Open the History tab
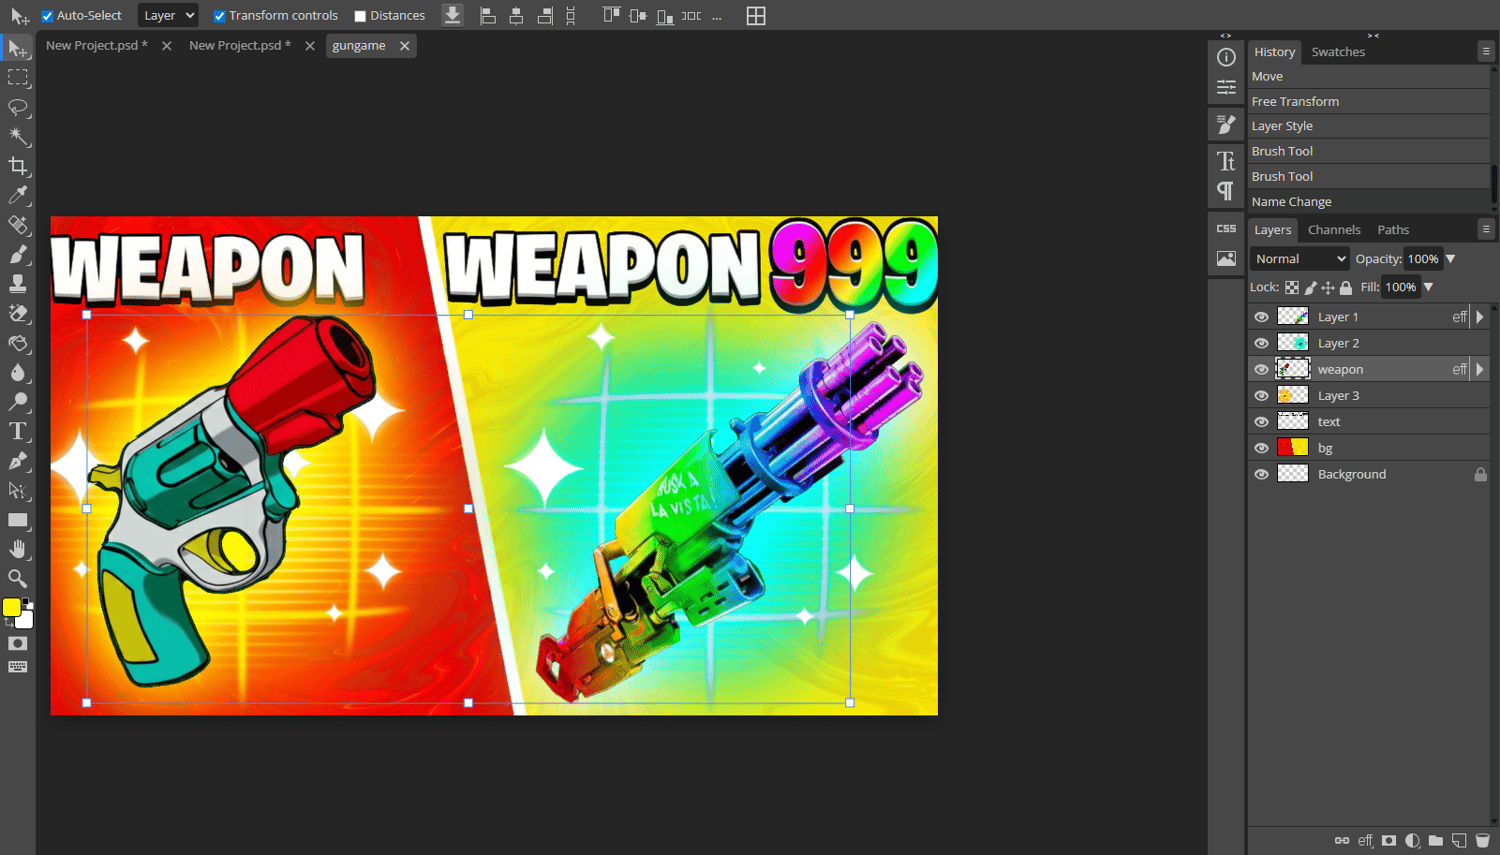Viewport: 1500px width, 855px height. (1275, 52)
